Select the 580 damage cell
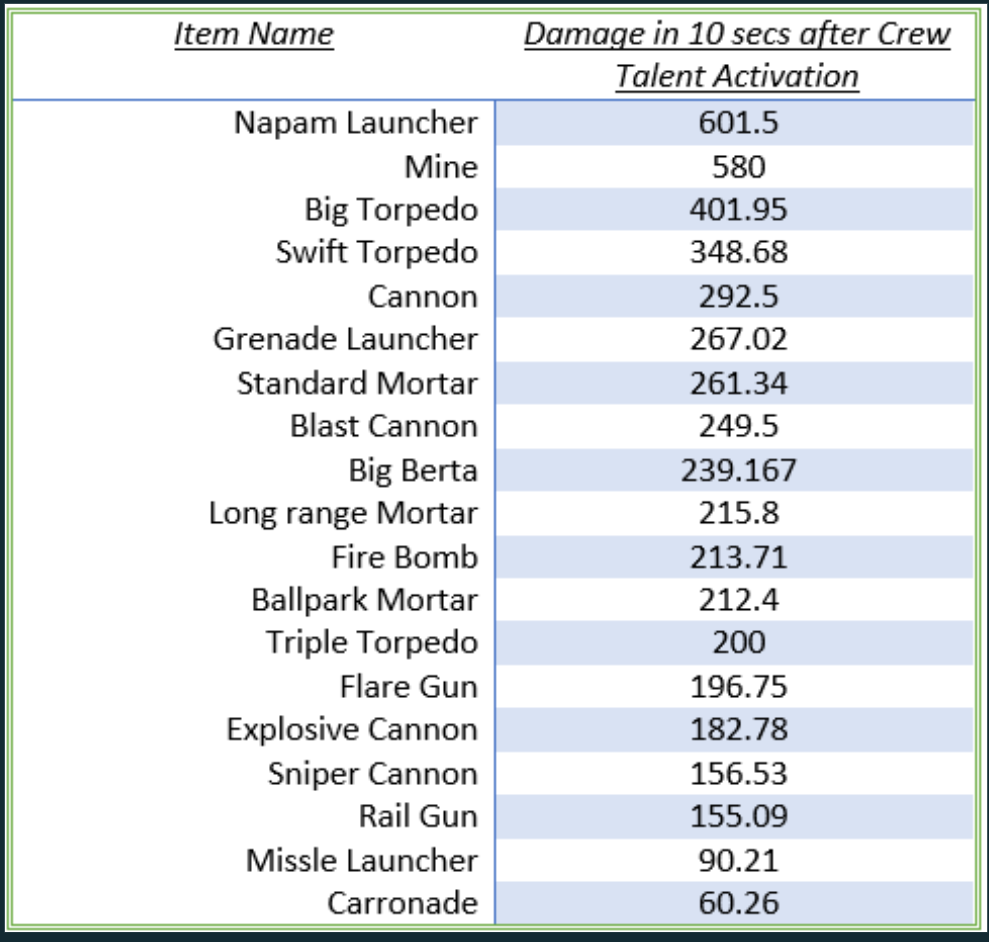This screenshot has width=989, height=942. [736, 166]
